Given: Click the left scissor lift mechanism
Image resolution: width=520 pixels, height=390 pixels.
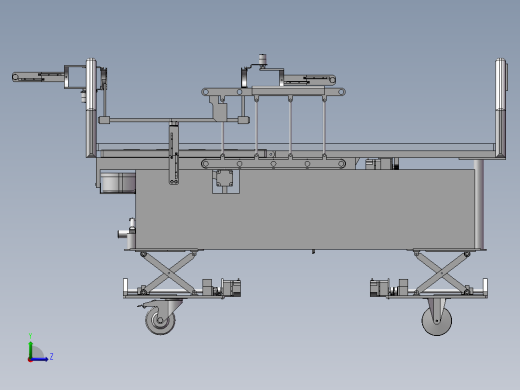Looking at the screenshot, I should 168,273.
